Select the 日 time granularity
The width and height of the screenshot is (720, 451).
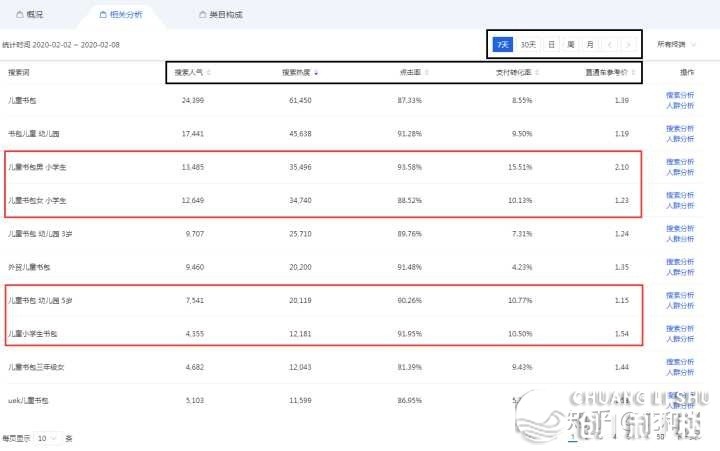pyautogui.click(x=551, y=45)
